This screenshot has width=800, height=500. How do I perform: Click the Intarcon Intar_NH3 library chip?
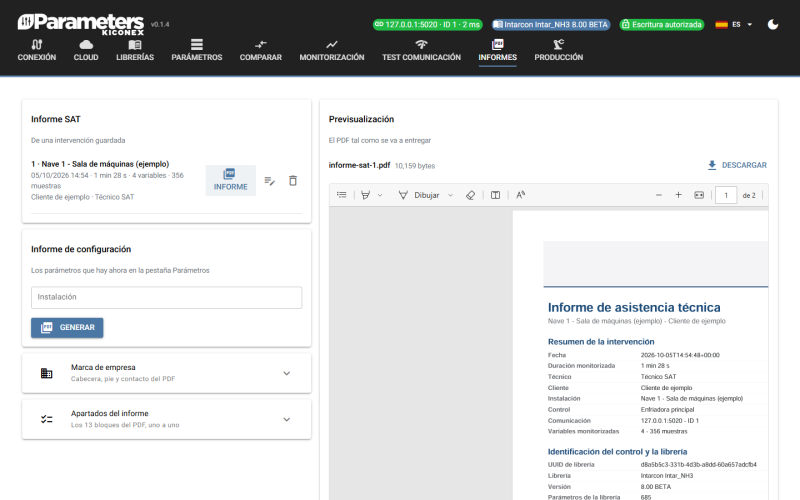[551, 24]
